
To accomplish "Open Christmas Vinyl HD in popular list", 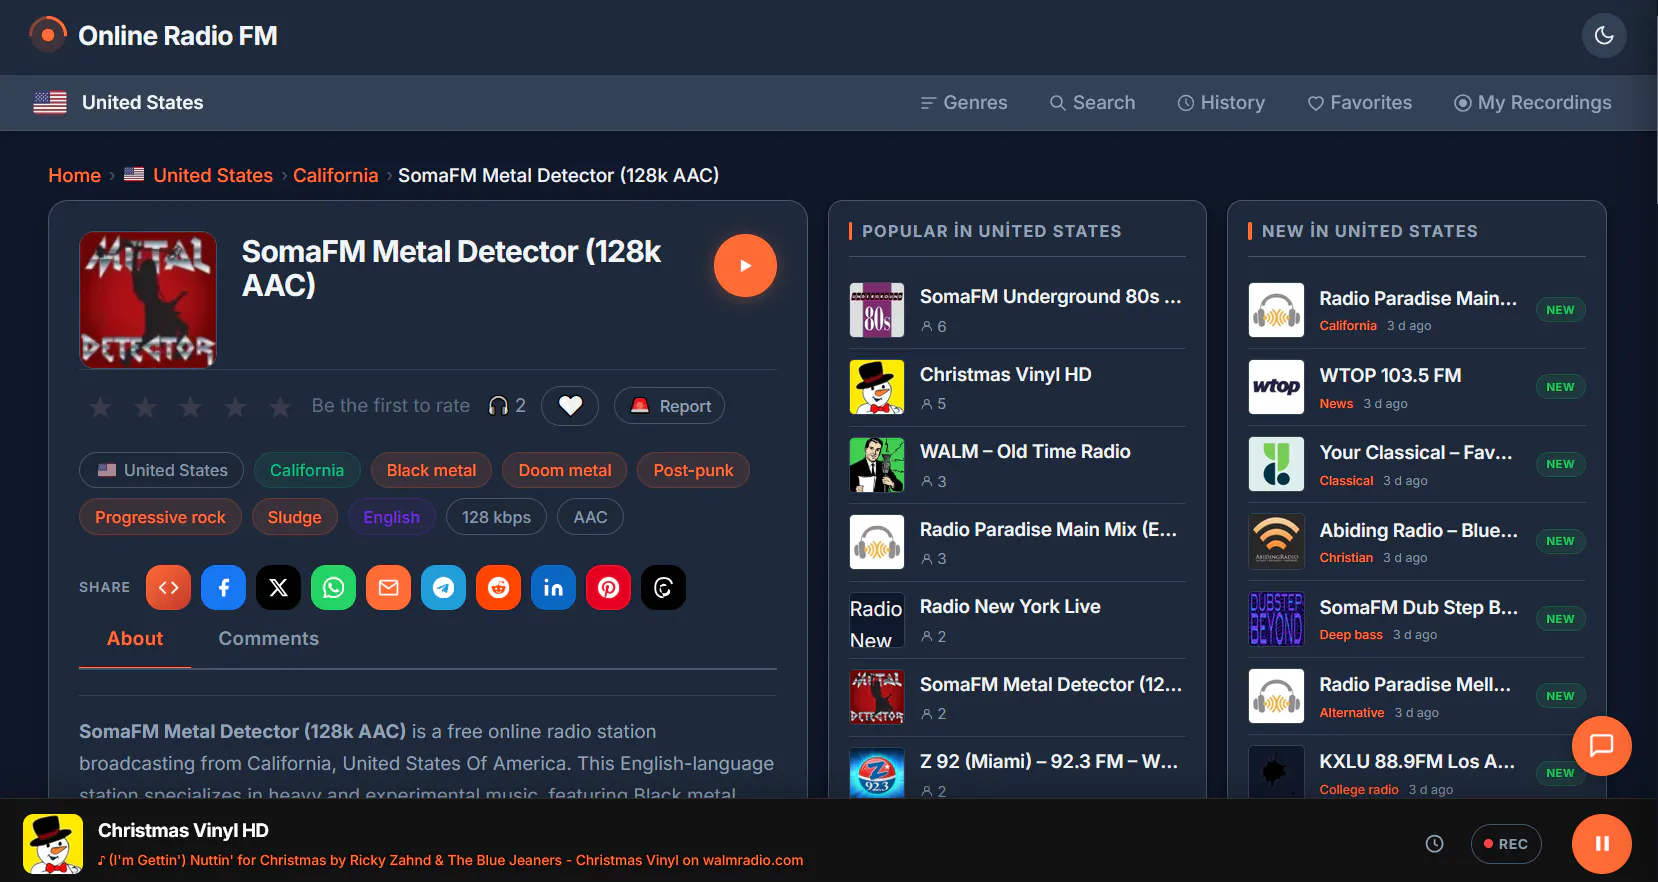I will pyautogui.click(x=1017, y=387).
